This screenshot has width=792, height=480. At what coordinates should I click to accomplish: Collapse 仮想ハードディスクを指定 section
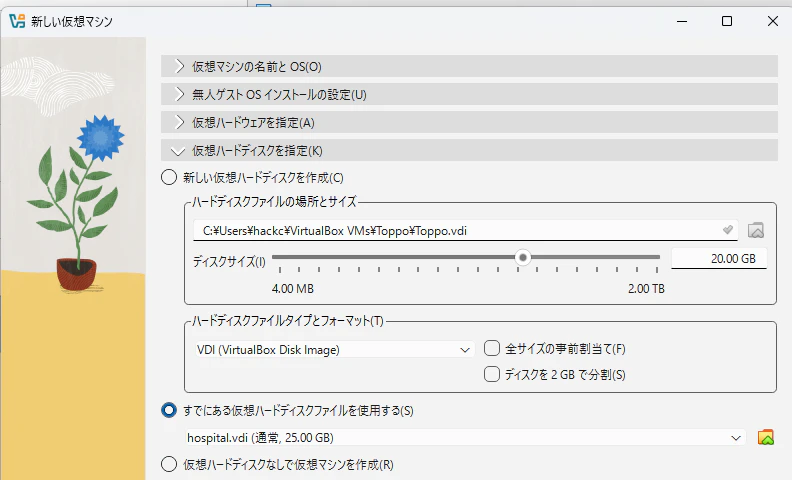pyautogui.click(x=469, y=151)
